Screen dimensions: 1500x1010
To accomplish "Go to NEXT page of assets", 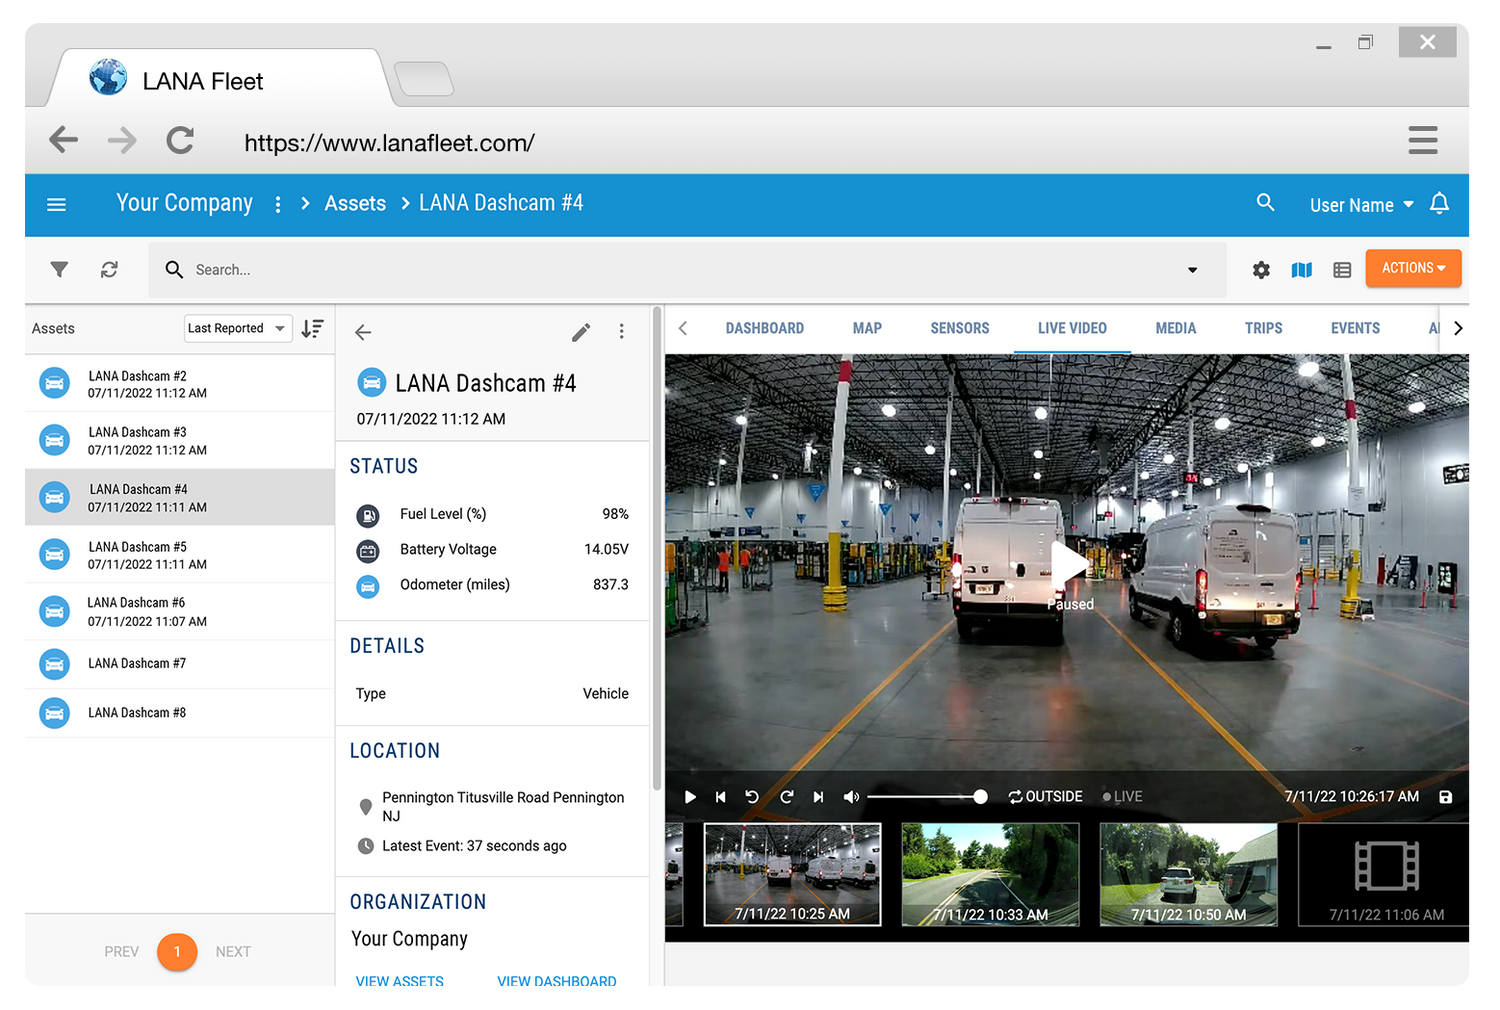I will pyautogui.click(x=233, y=952).
